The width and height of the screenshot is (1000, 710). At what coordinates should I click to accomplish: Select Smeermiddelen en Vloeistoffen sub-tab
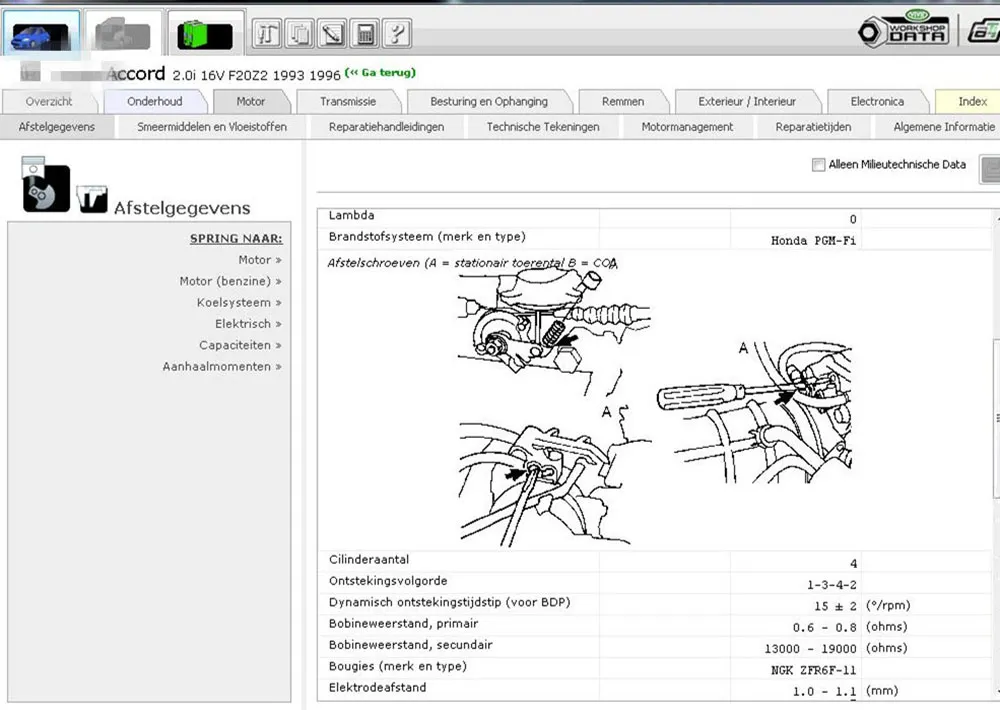pyautogui.click(x=212, y=127)
